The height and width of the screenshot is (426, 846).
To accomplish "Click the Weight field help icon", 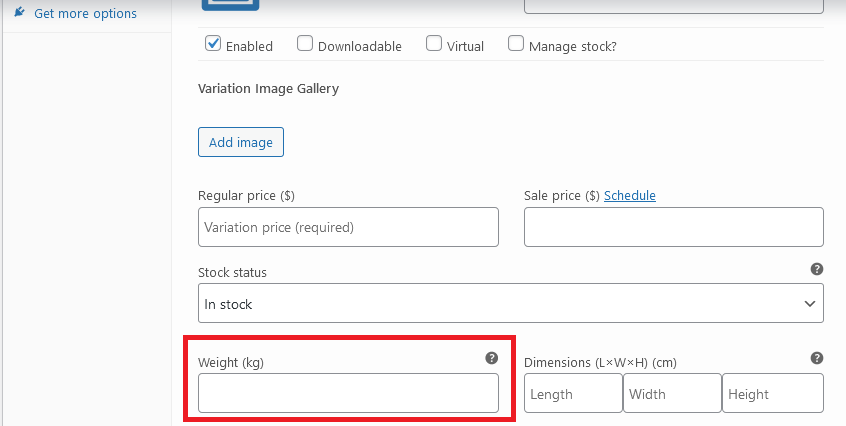I will pos(491,358).
